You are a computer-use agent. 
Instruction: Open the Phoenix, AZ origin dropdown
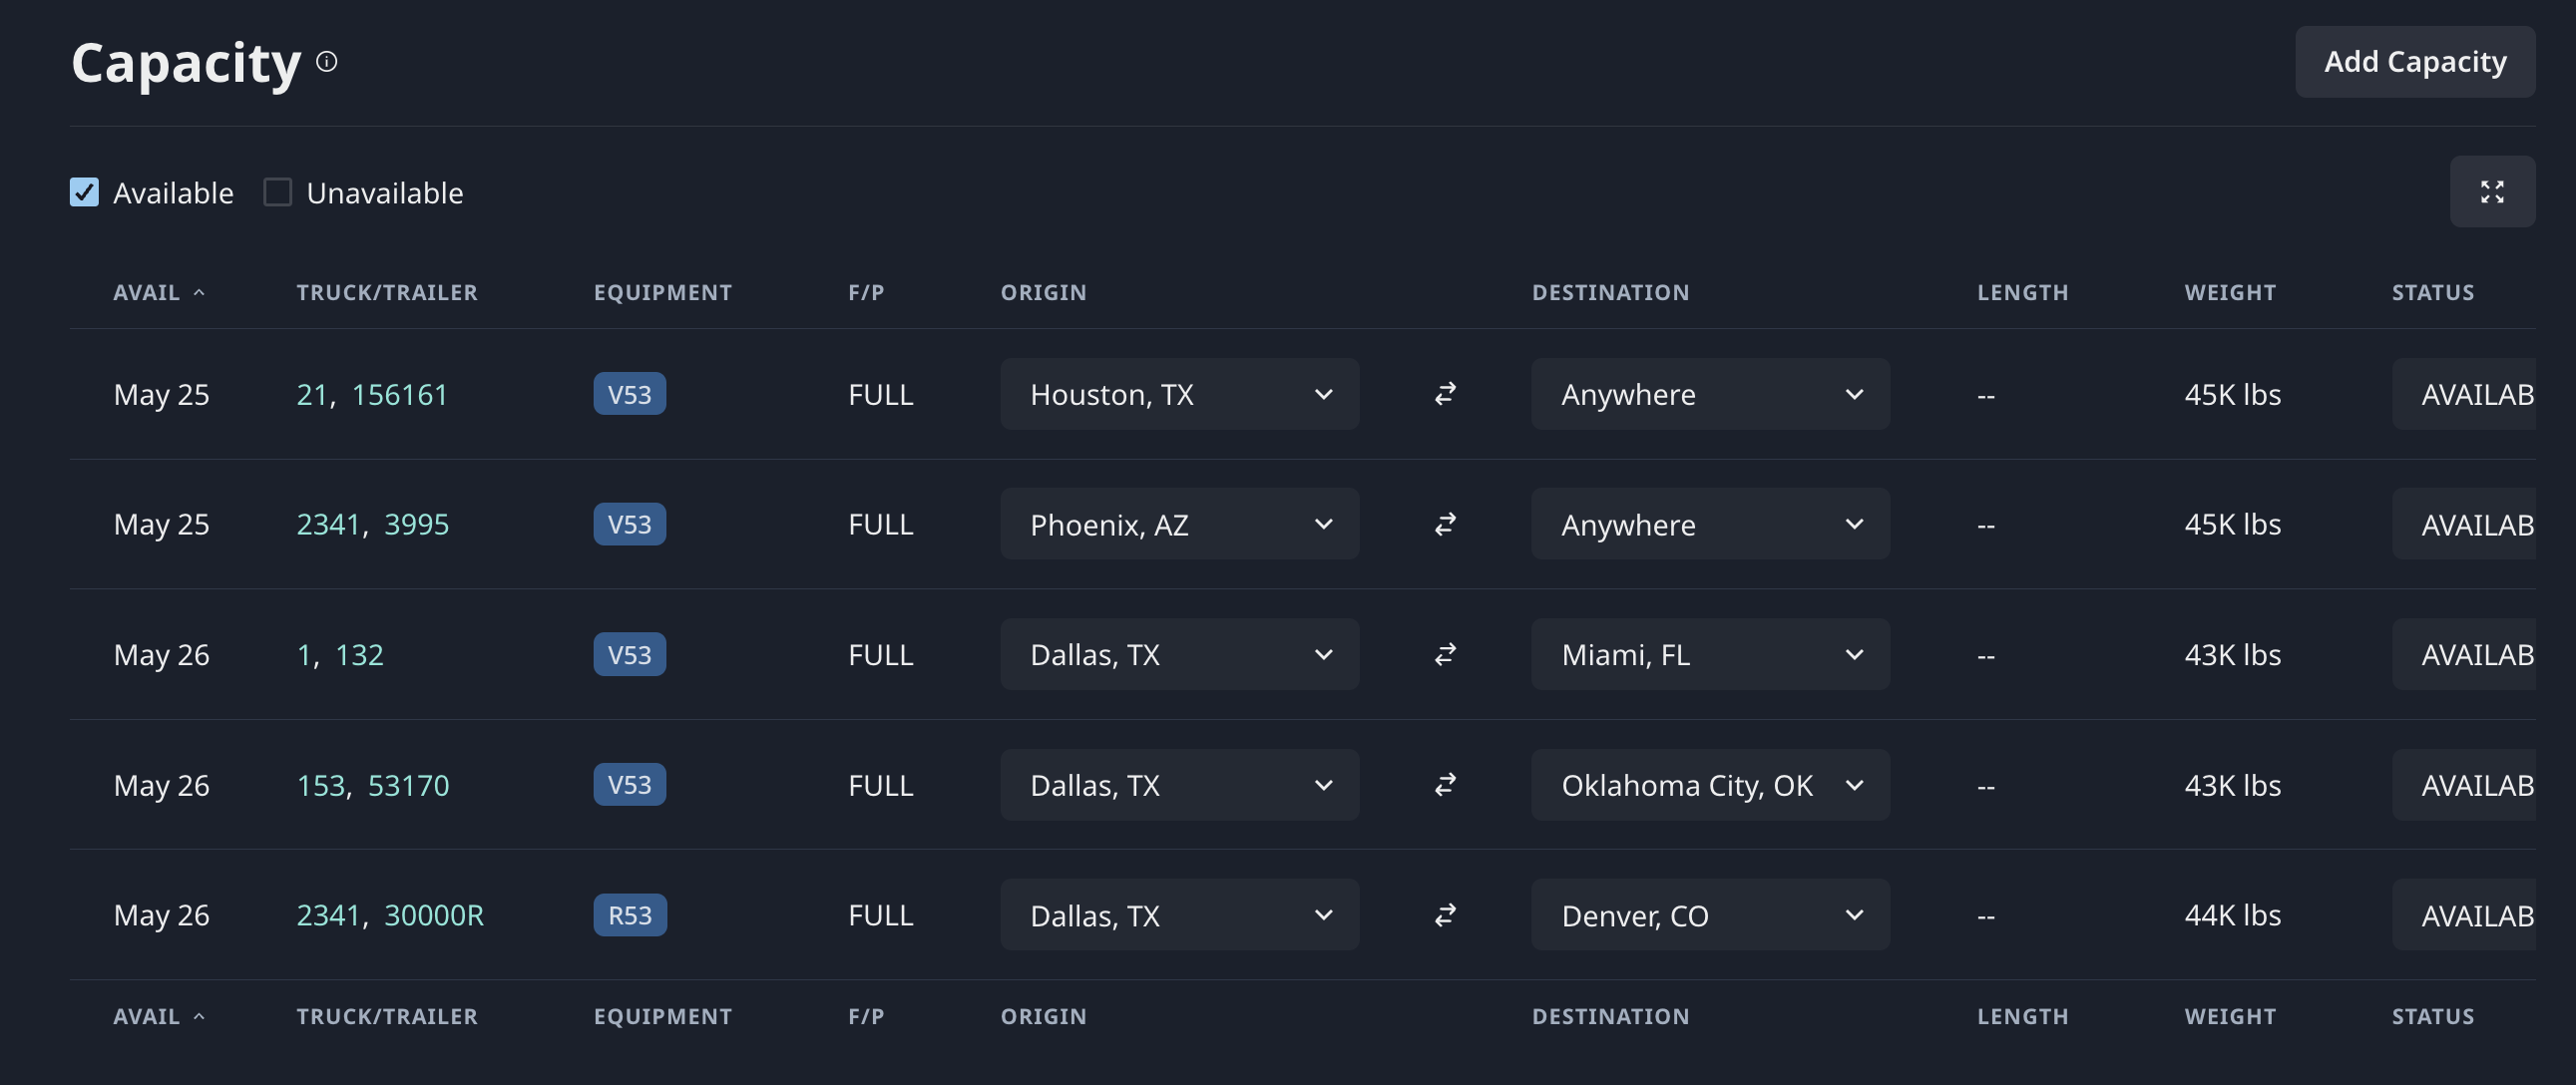(x=1179, y=524)
